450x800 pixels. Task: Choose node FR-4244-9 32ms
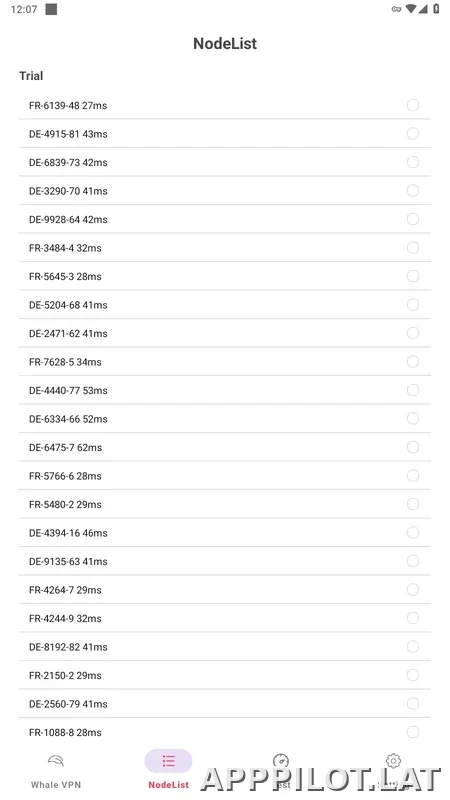(225, 618)
